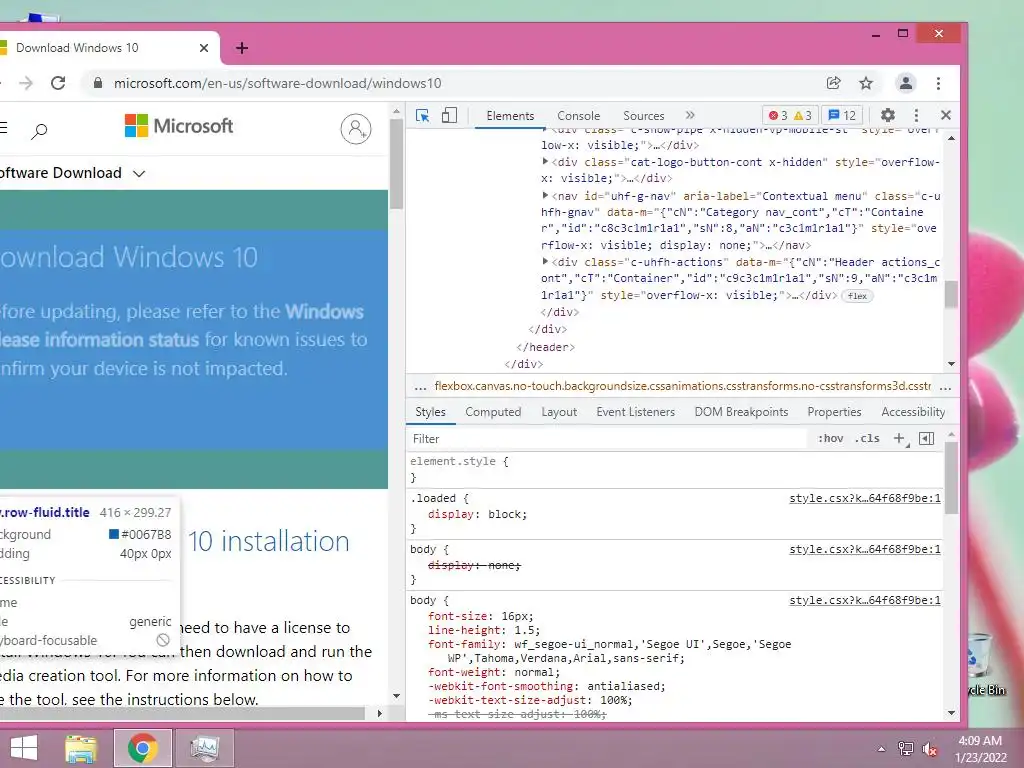Reload the page in Chrome
The width and height of the screenshot is (1024, 768).
click(58, 83)
